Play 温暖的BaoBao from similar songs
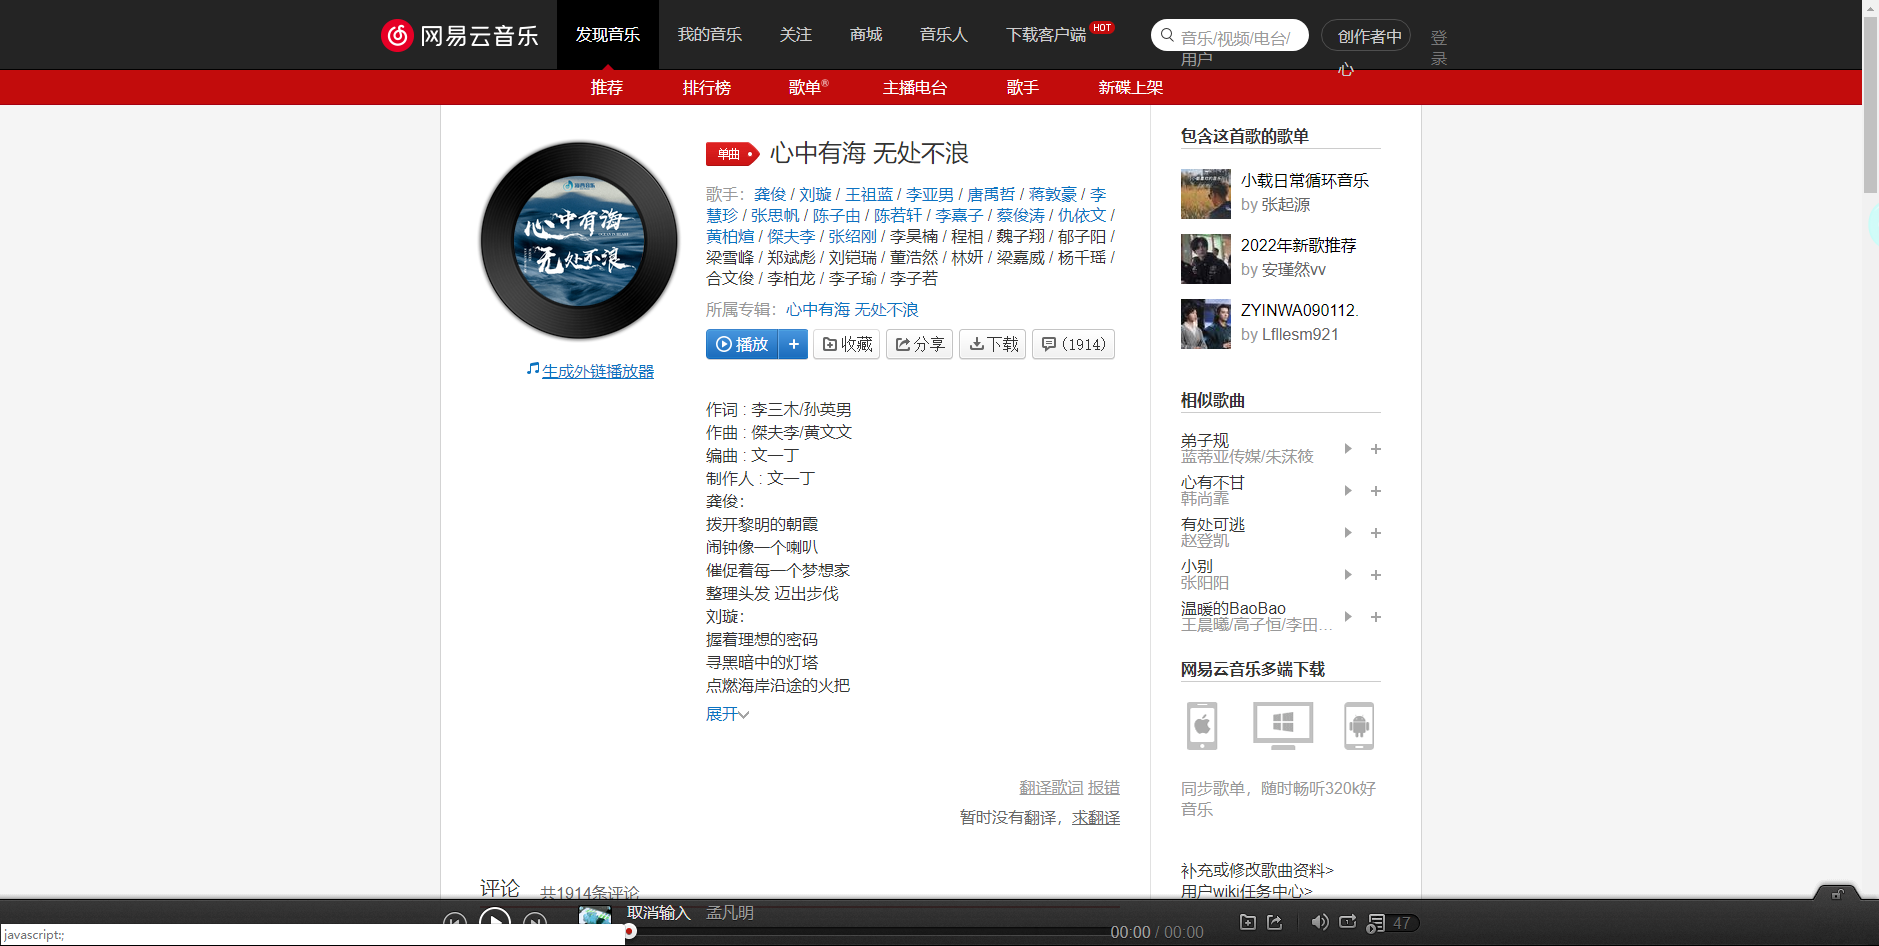1879x946 pixels. pyautogui.click(x=1347, y=617)
